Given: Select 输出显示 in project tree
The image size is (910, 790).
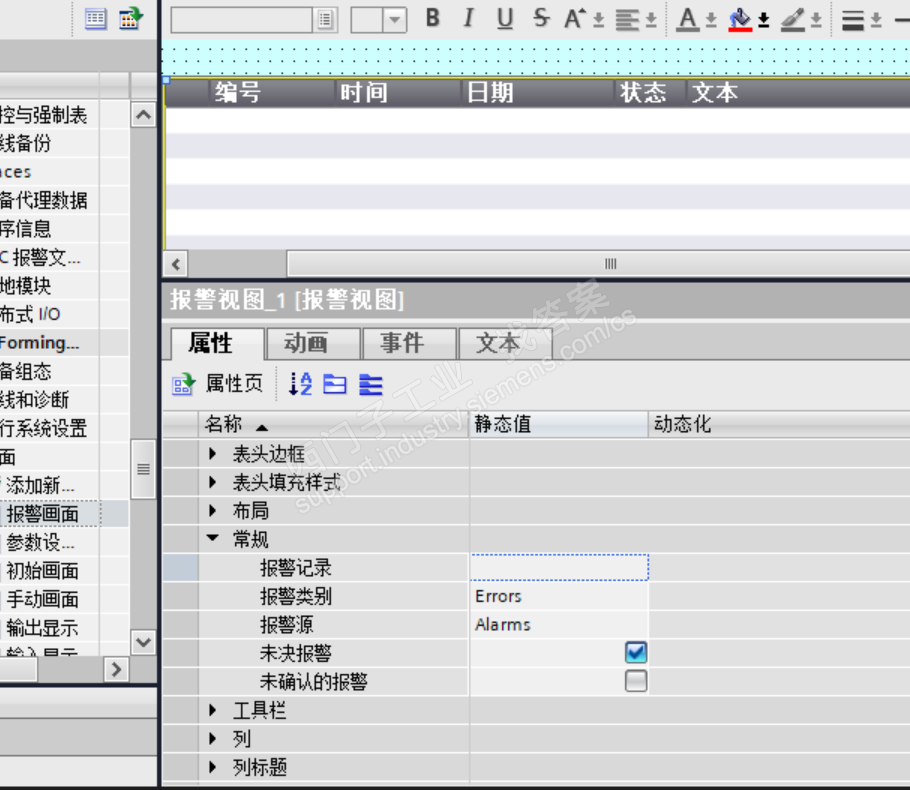Looking at the screenshot, I should [42, 628].
